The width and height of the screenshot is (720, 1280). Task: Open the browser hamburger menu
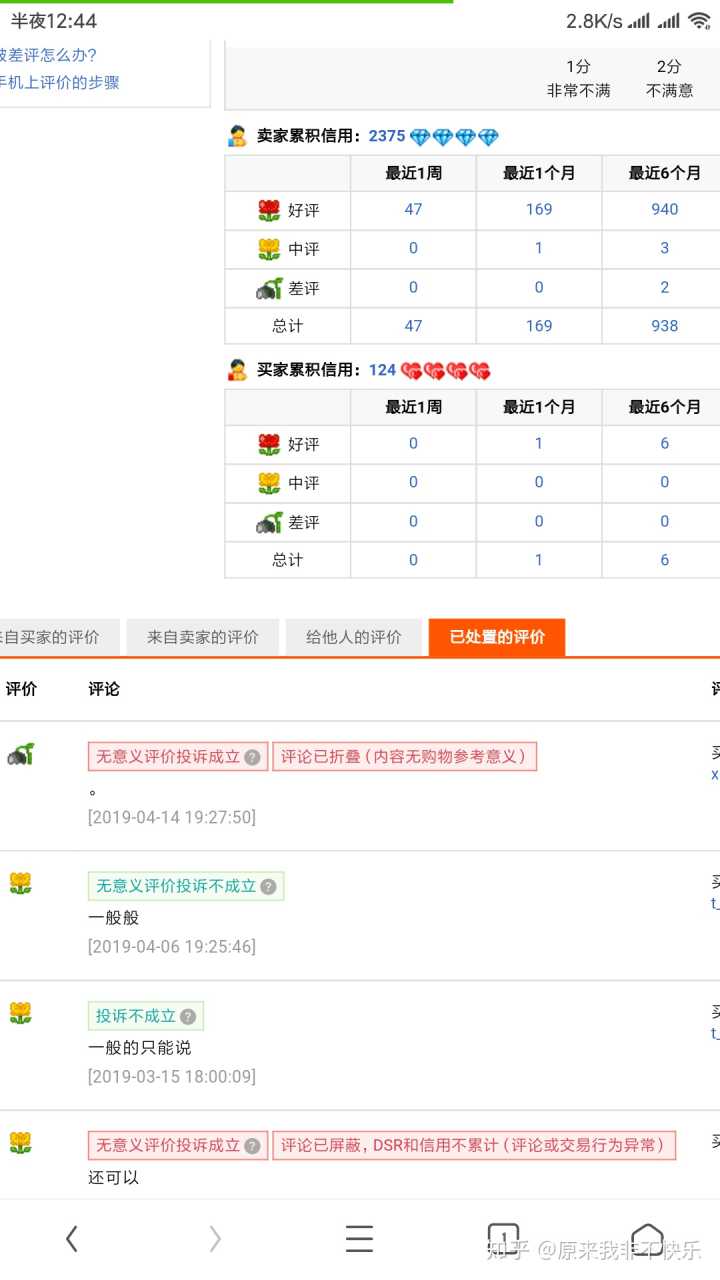click(x=359, y=1239)
